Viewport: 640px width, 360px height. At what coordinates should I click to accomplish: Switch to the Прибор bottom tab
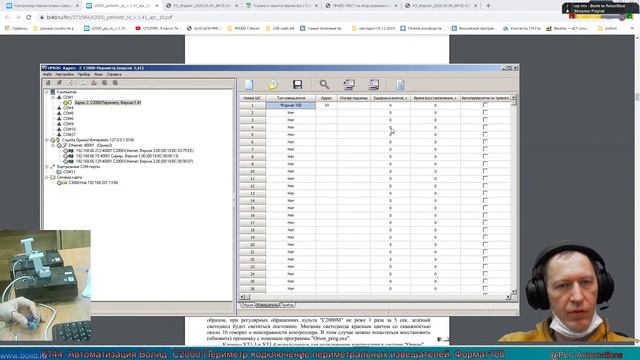287,305
